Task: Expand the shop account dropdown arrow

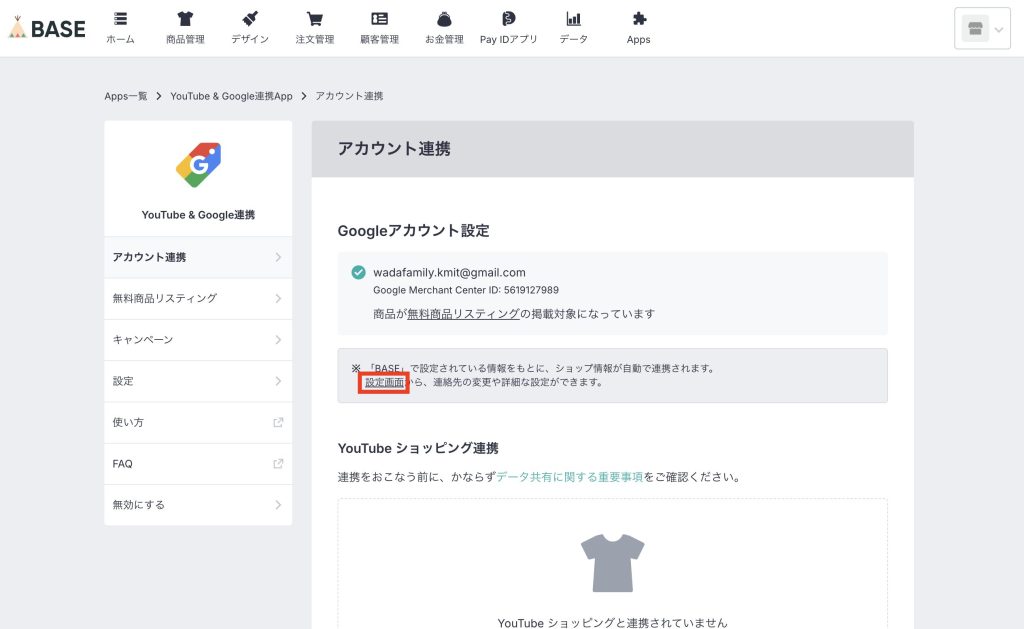Action: click(x=999, y=29)
